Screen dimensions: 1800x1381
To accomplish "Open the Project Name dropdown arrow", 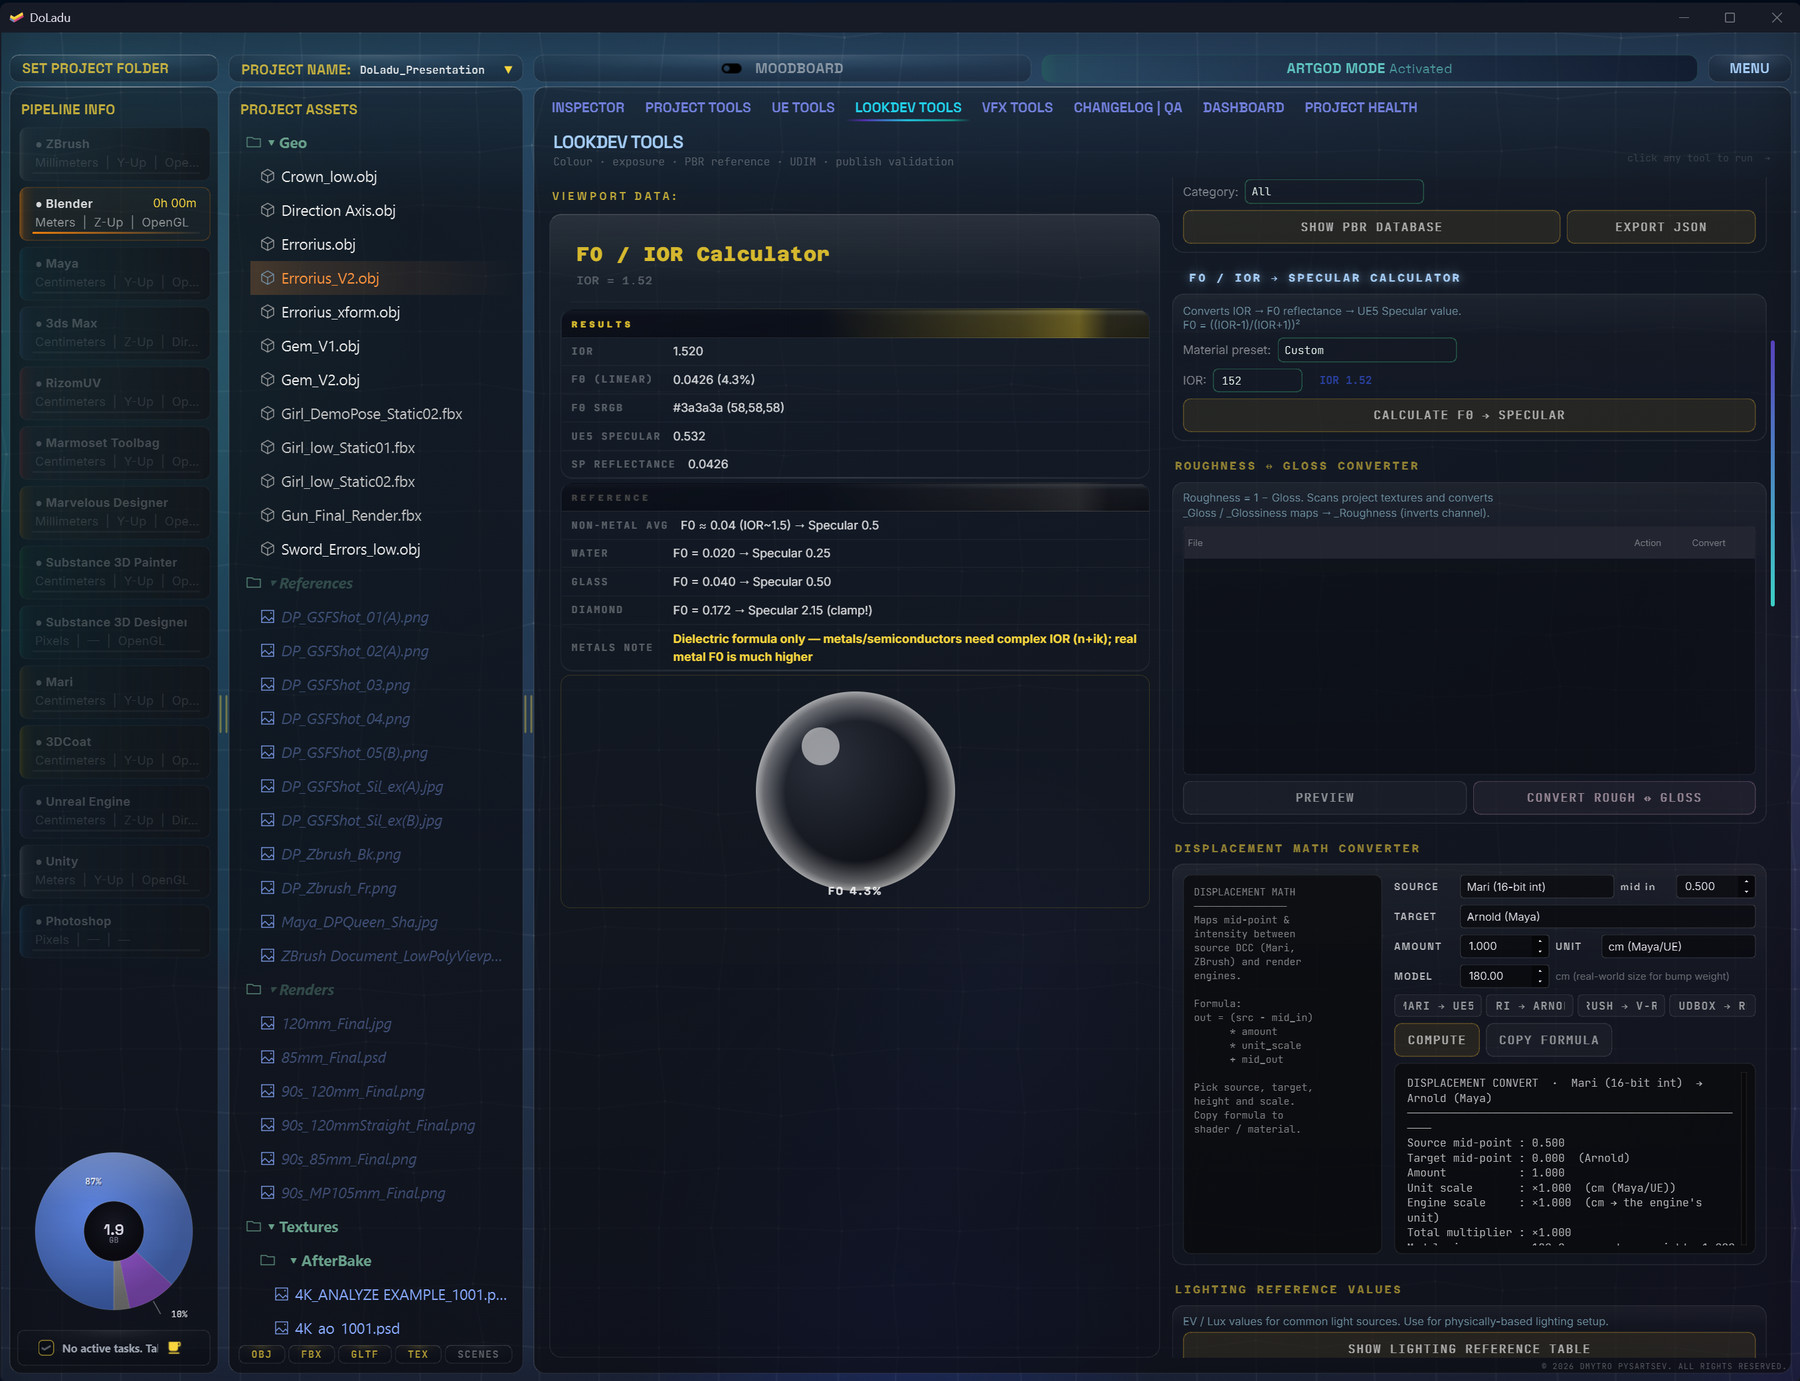I will click(x=508, y=70).
